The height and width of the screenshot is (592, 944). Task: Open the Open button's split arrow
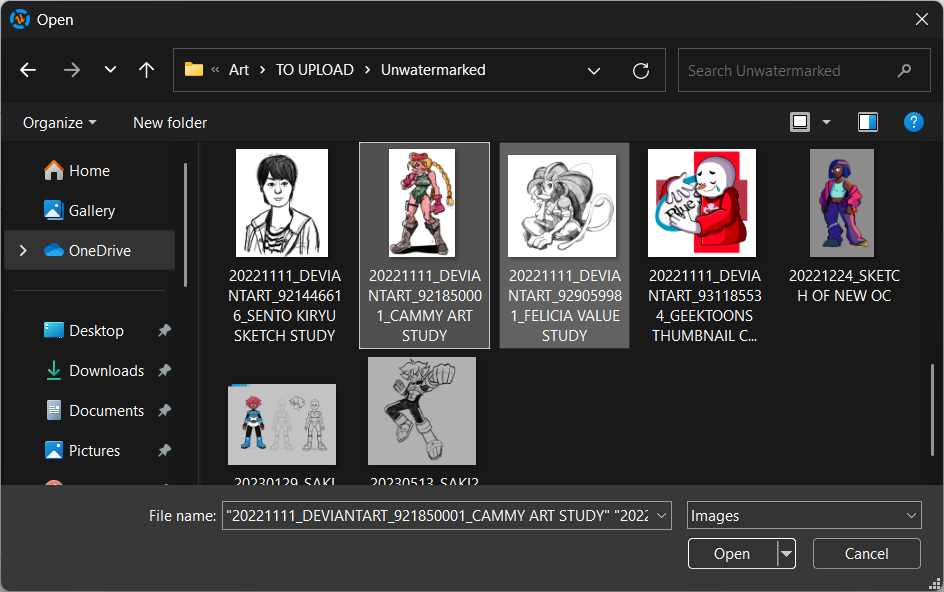[x=786, y=554]
